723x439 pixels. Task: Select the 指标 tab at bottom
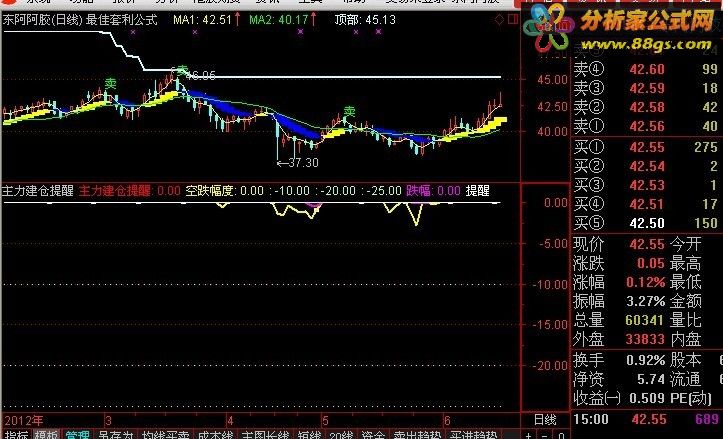coord(16,434)
